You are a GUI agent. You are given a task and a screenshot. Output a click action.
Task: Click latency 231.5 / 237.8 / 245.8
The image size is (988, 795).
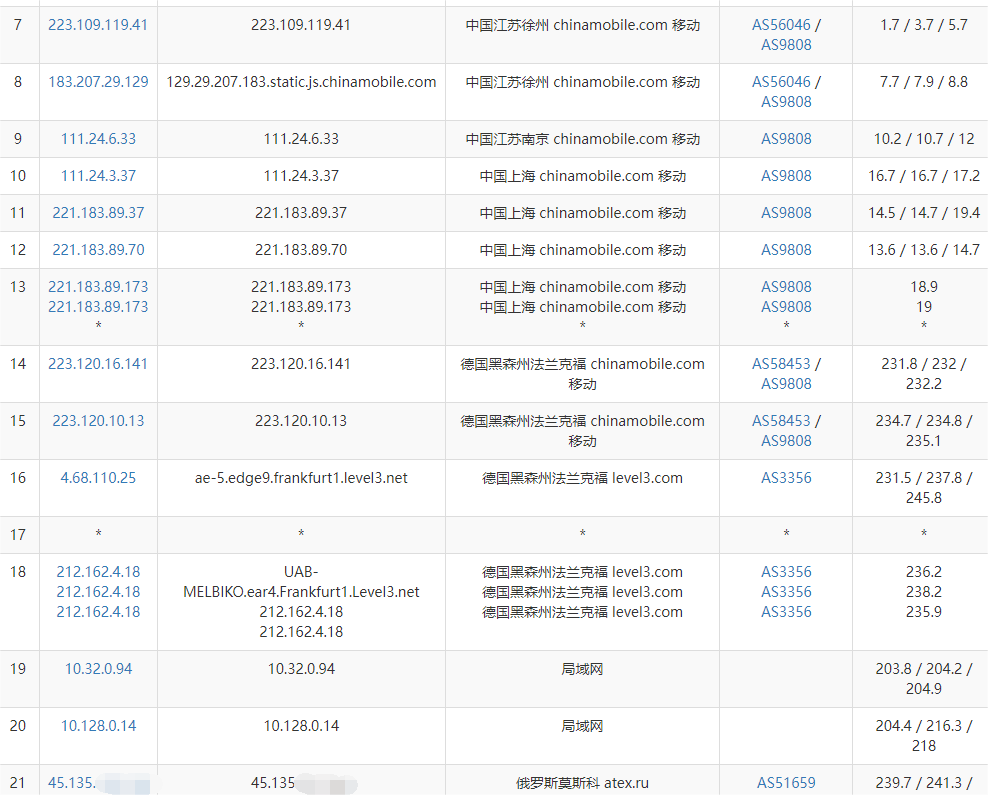[x=924, y=488]
